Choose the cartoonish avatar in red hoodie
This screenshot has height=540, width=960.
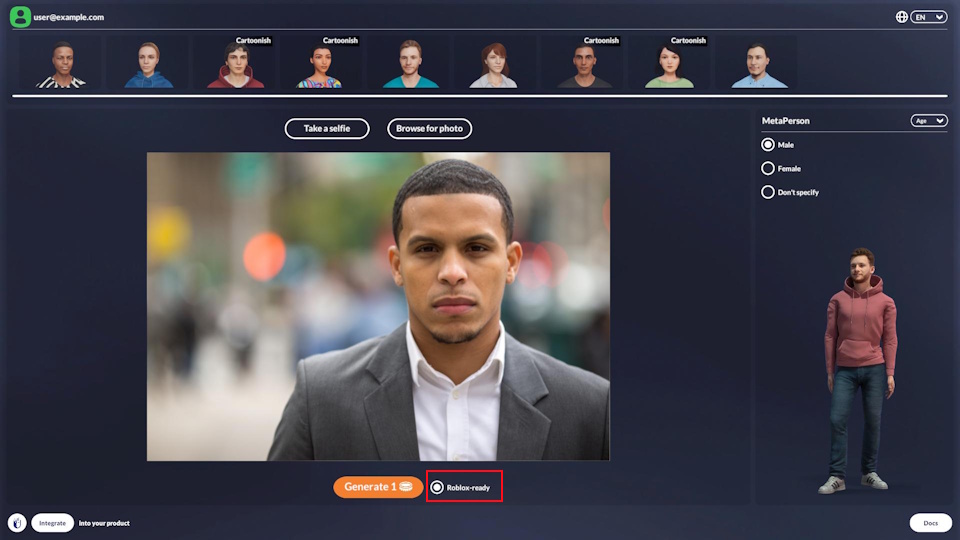236,65
